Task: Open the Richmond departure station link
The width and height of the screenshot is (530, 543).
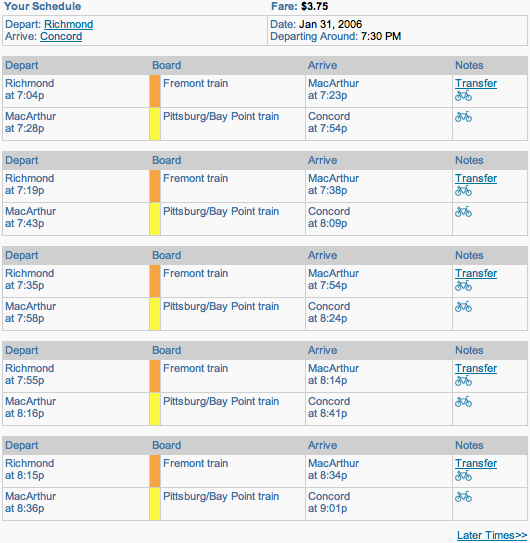Action: tap(69, 24)
